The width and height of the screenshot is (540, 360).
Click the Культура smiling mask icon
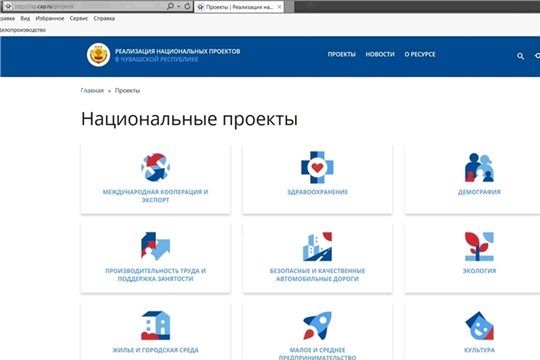click(x=479, y=326)
